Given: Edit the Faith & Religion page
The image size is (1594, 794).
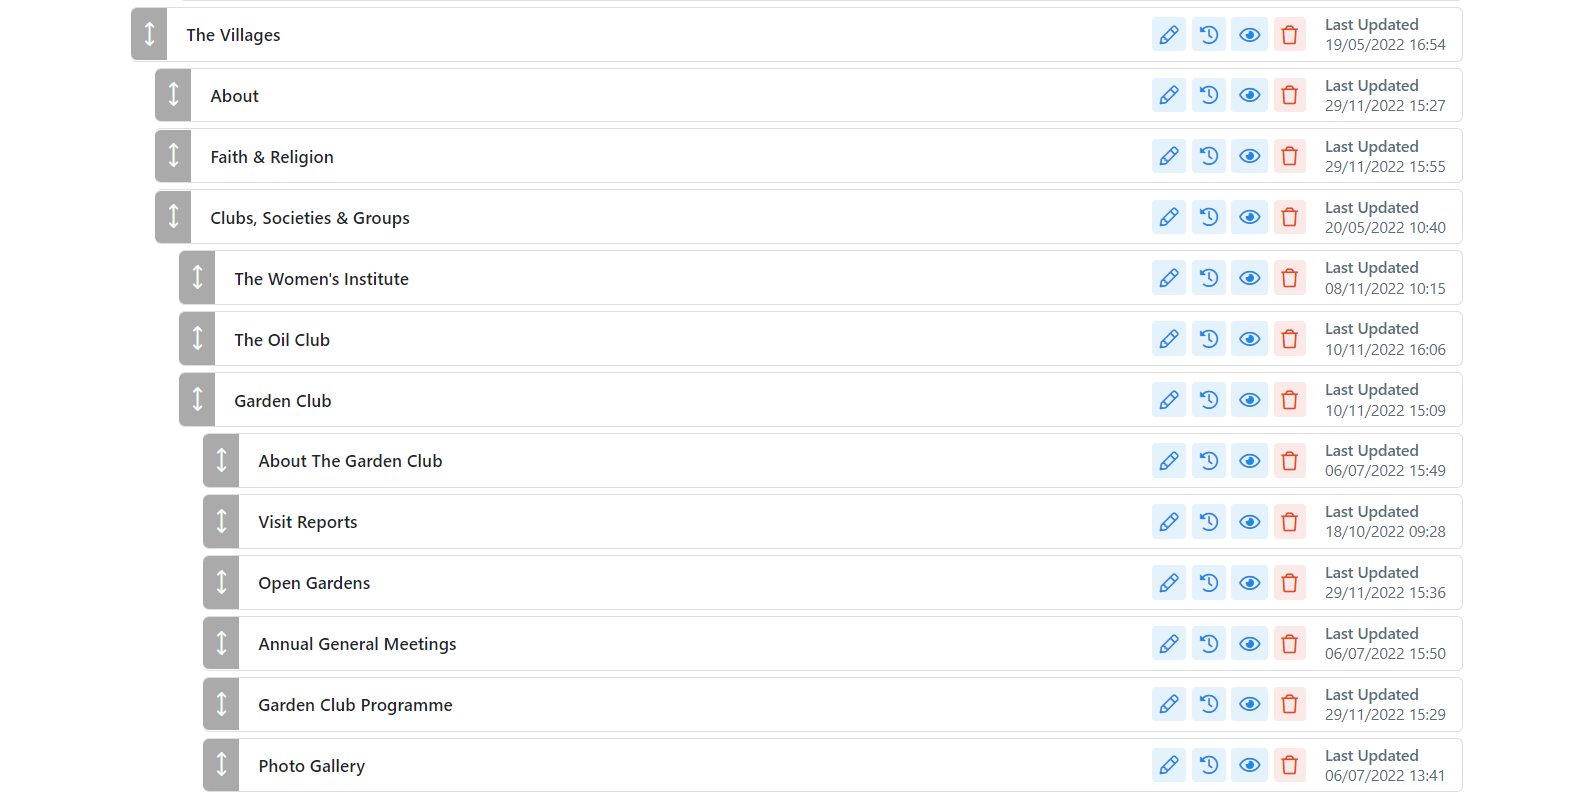Looking at the screenshot, I should 1168,157.
